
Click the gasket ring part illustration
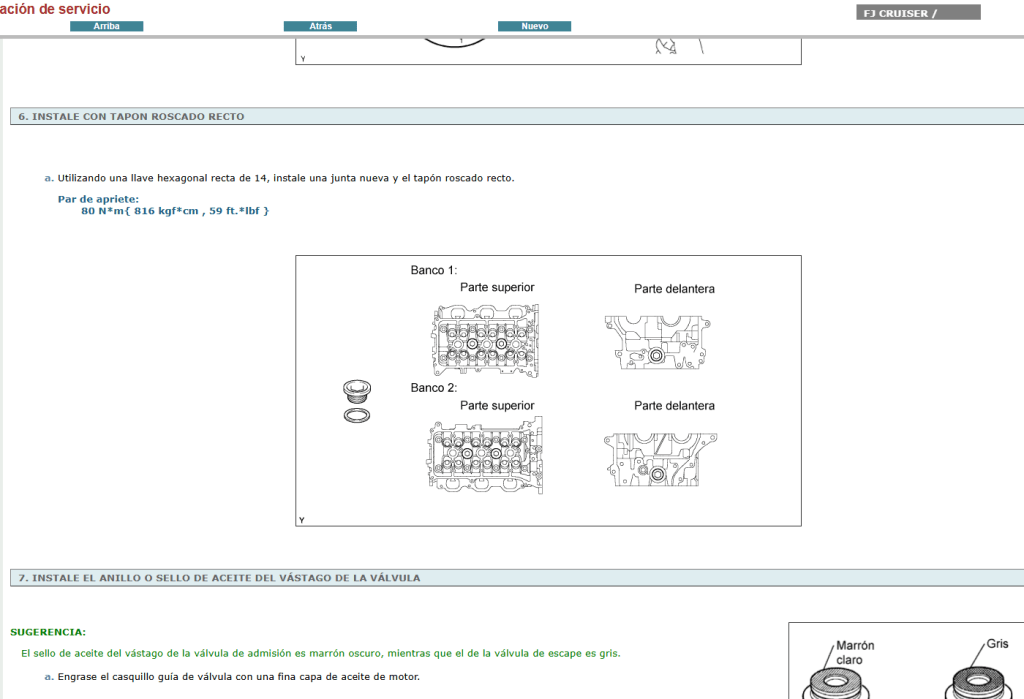click(356, 415)
